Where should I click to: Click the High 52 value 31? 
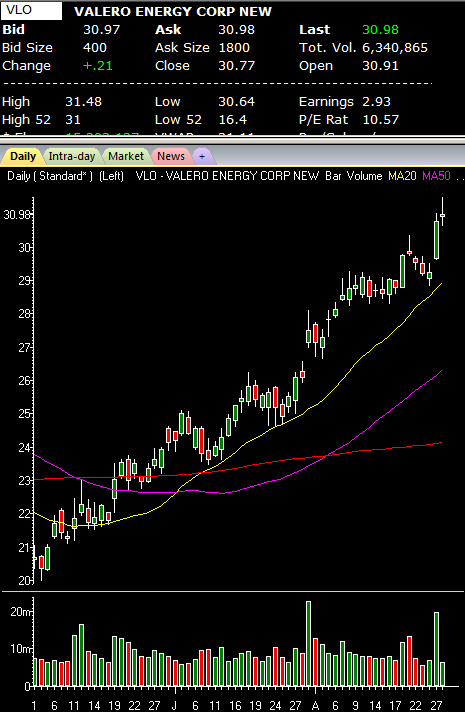[73, 120]
